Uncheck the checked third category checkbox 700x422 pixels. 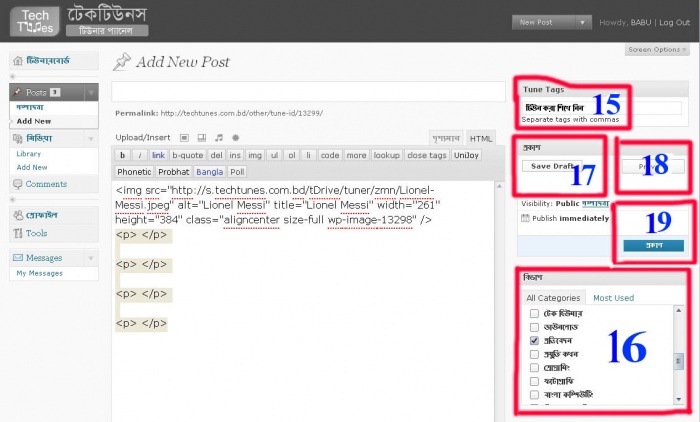[x=534, y=341]
